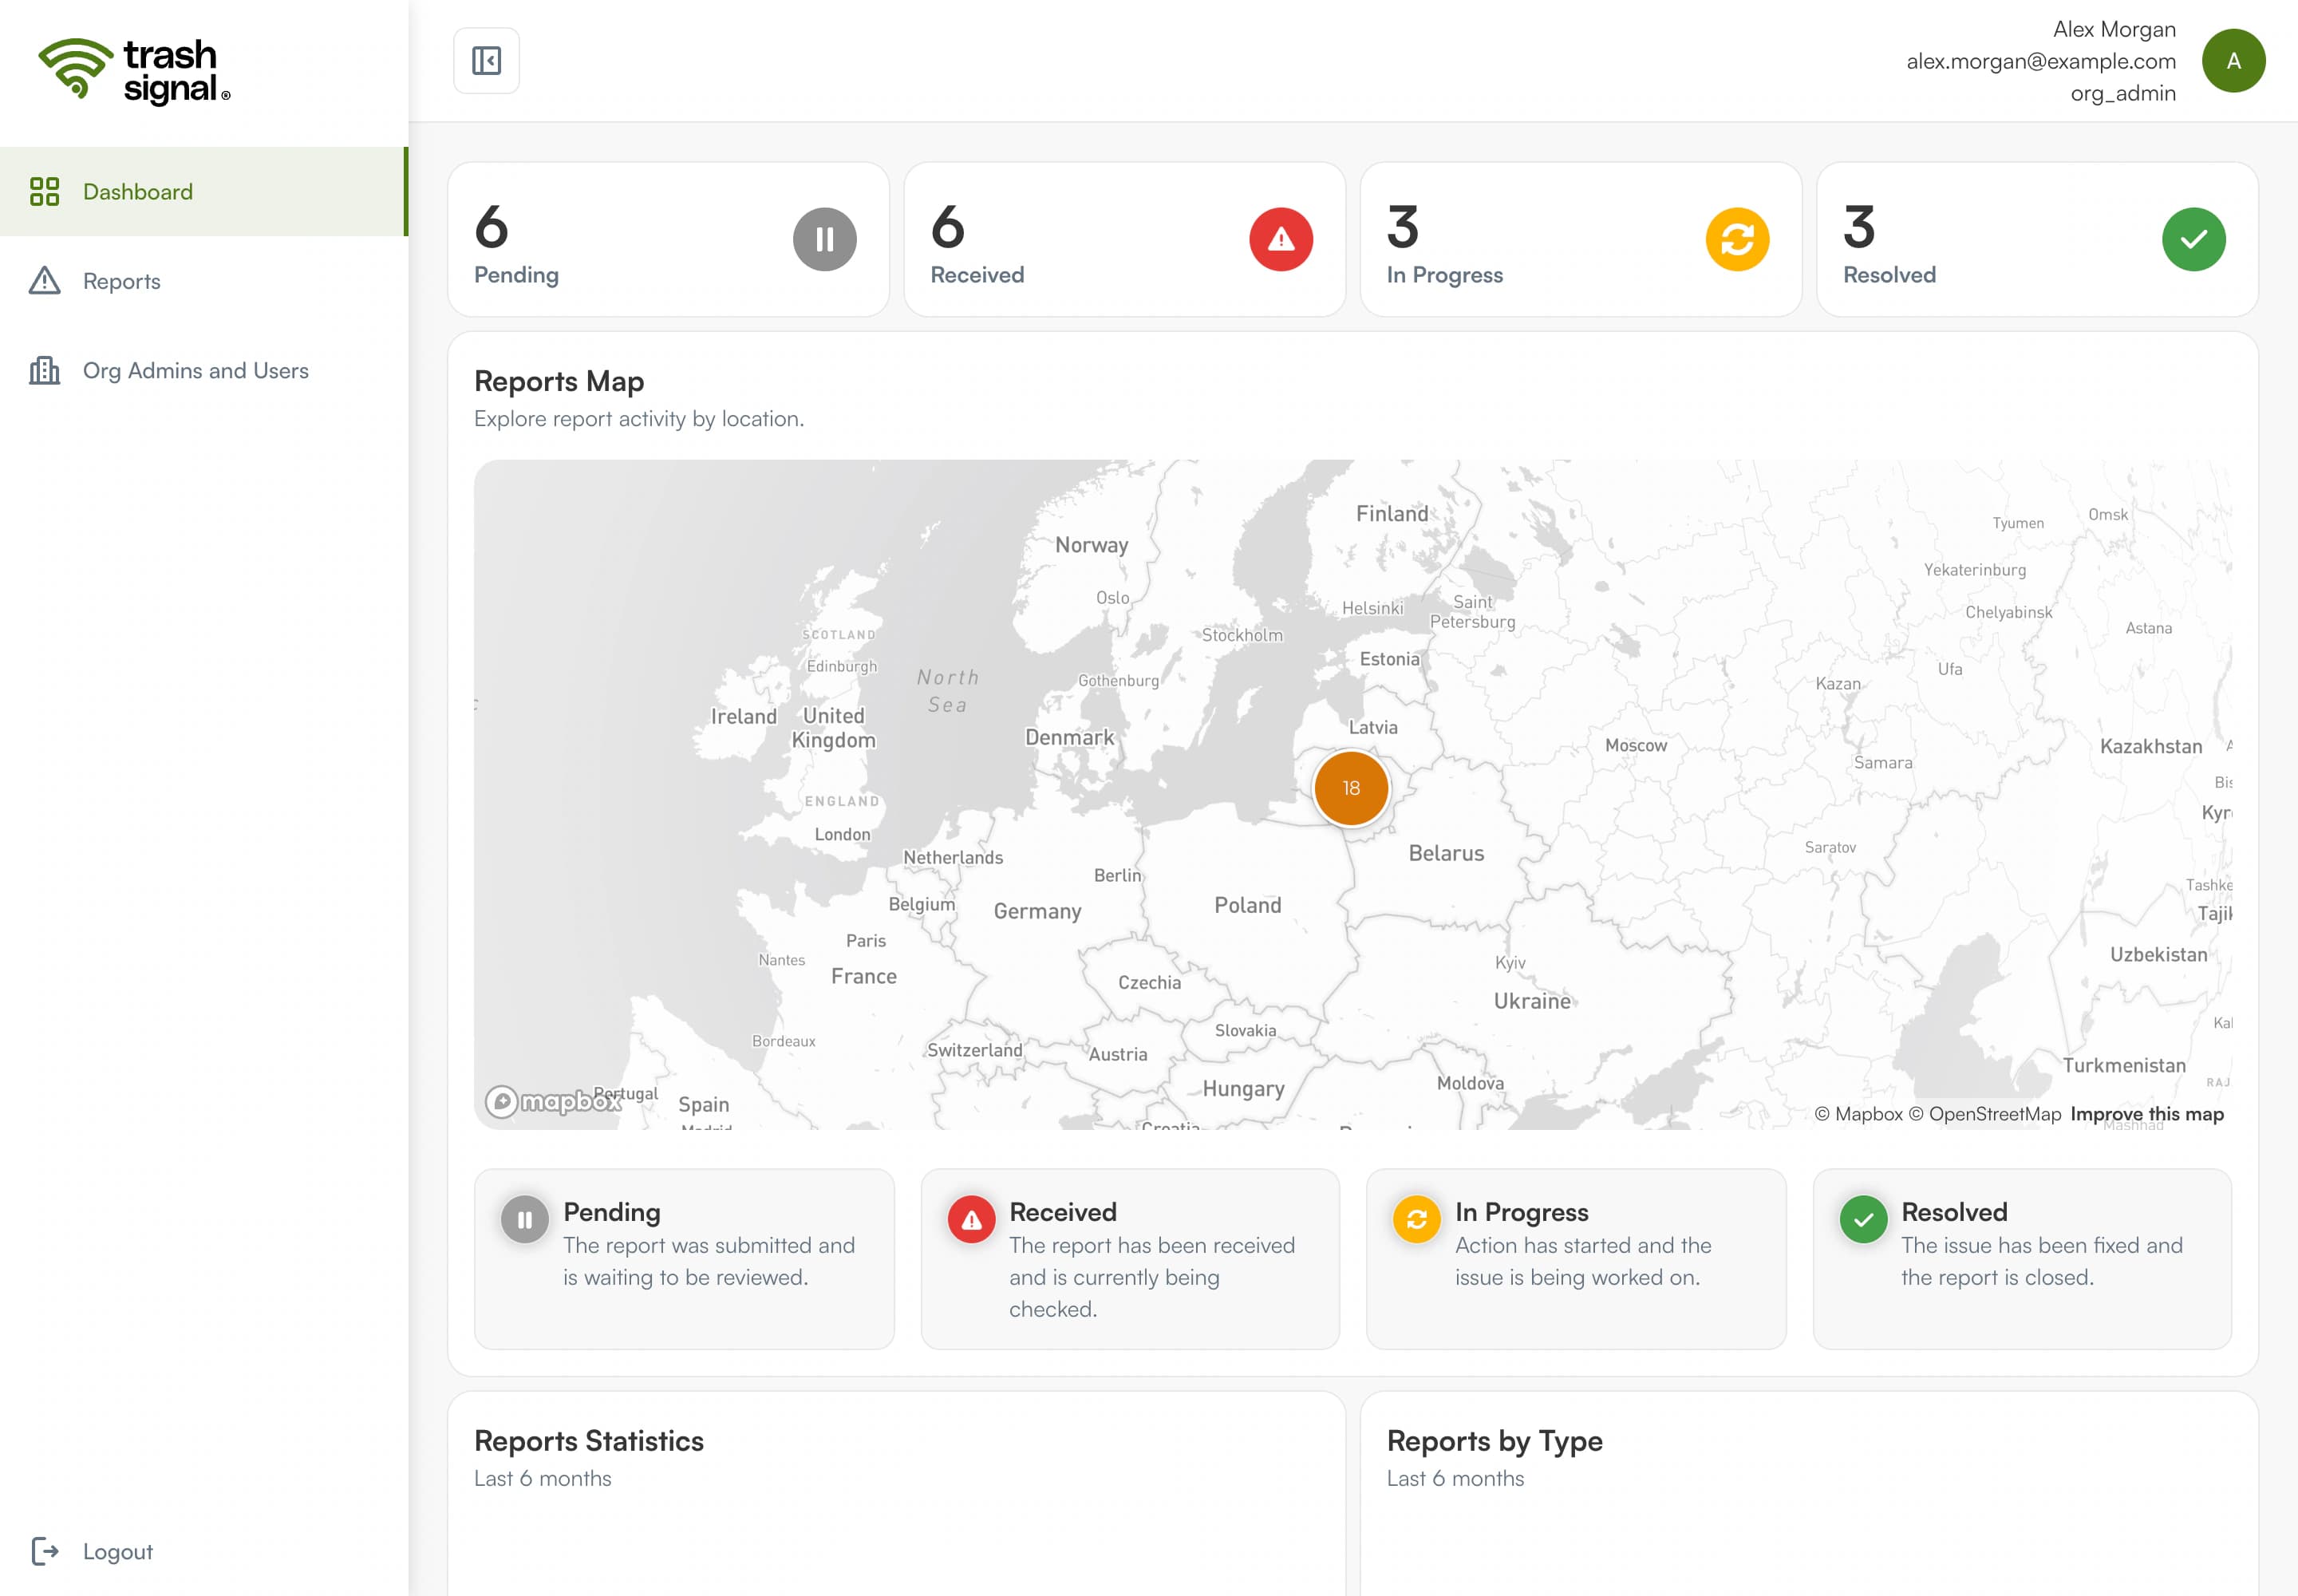Open the user avatar 'A' circle
This screenshot has height=1596, width=2298.
(2233, 61)
